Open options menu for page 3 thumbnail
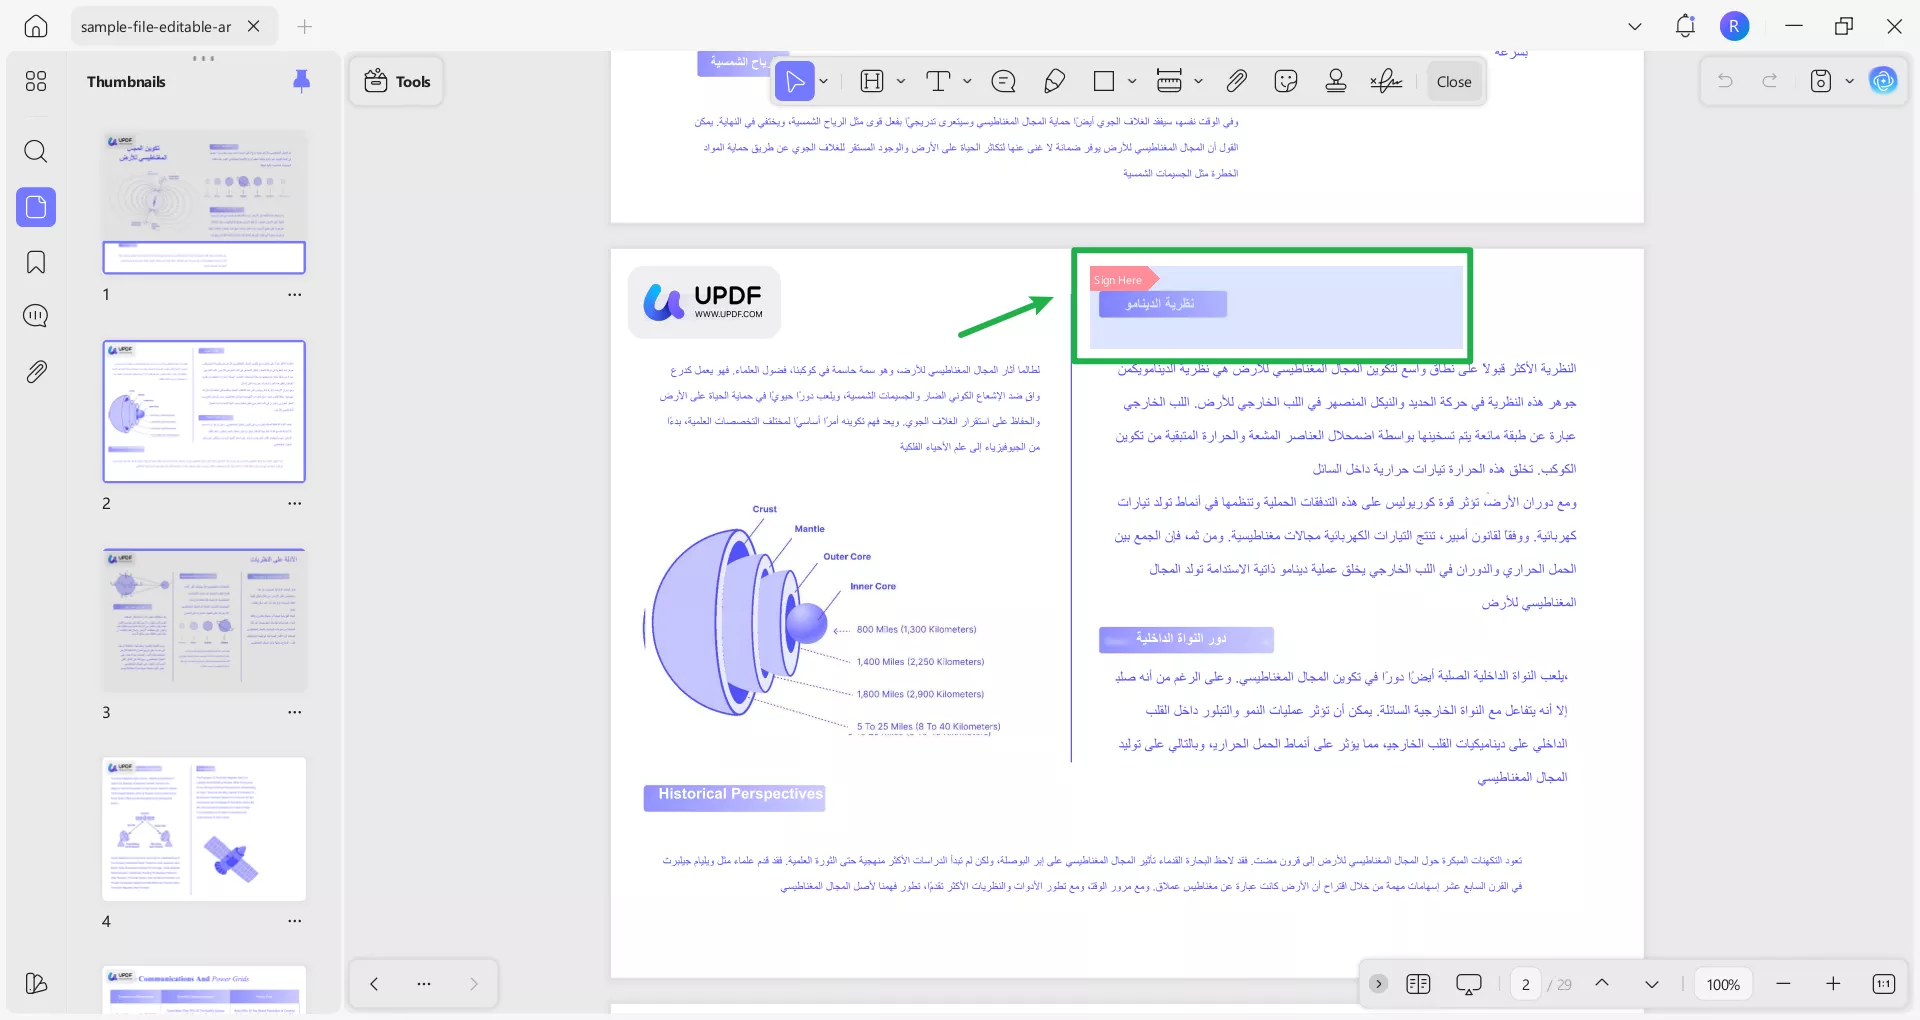 pyautogui.click(x=294, y=713)
